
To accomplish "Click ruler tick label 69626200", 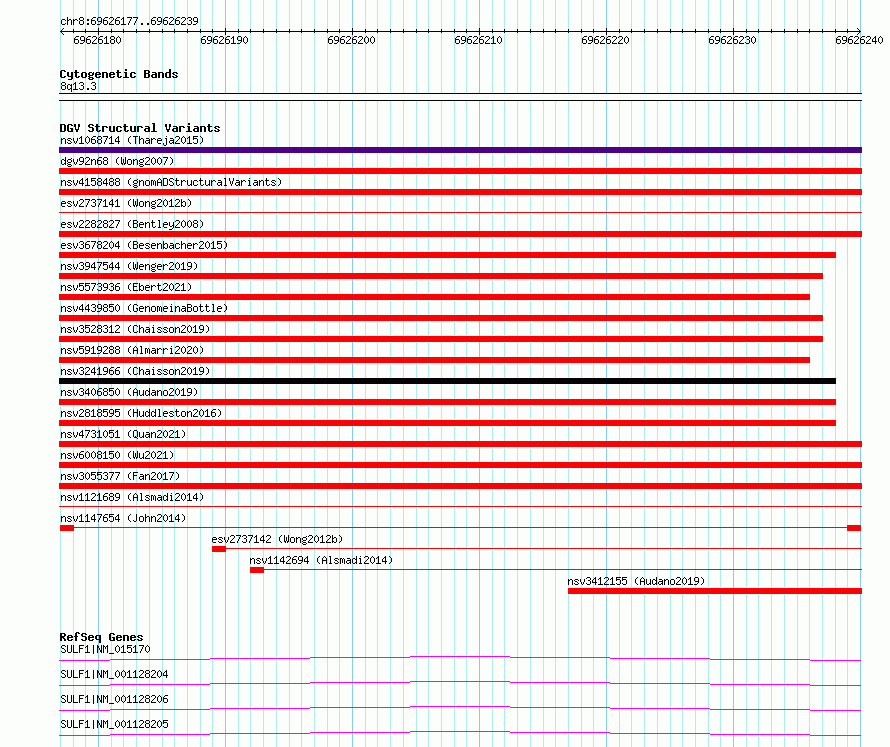I will point(351,40).
